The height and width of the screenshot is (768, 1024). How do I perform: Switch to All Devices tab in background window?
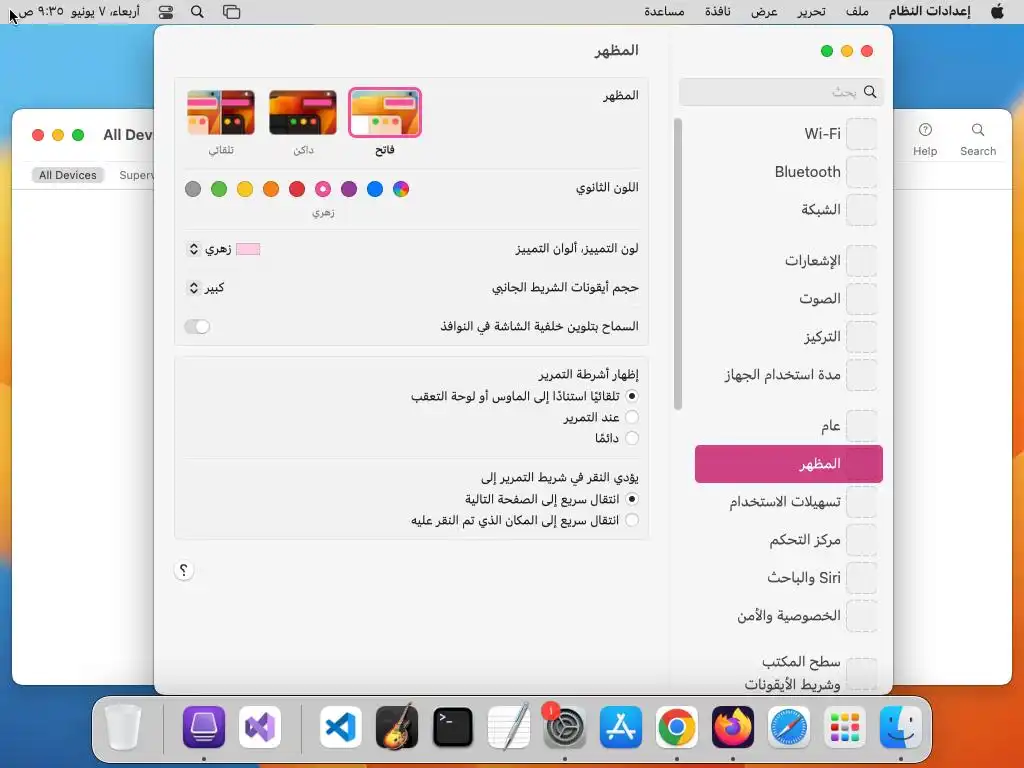click(68, 175)
